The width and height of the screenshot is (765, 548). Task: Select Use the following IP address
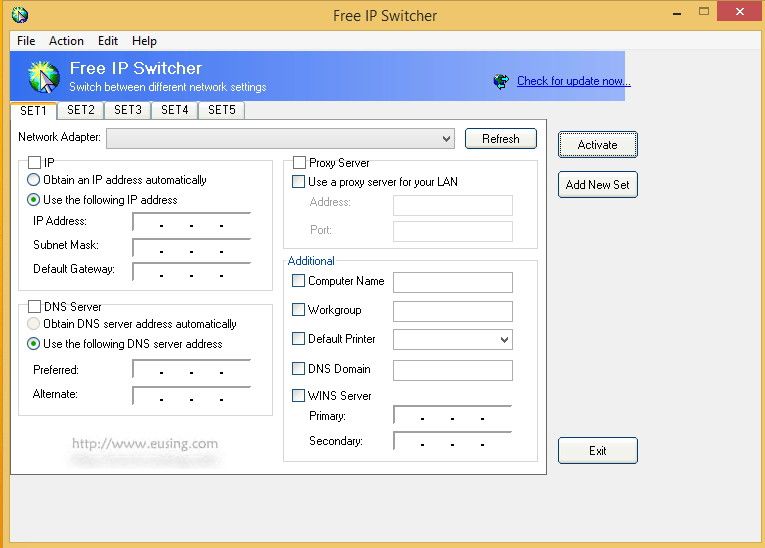33,200
